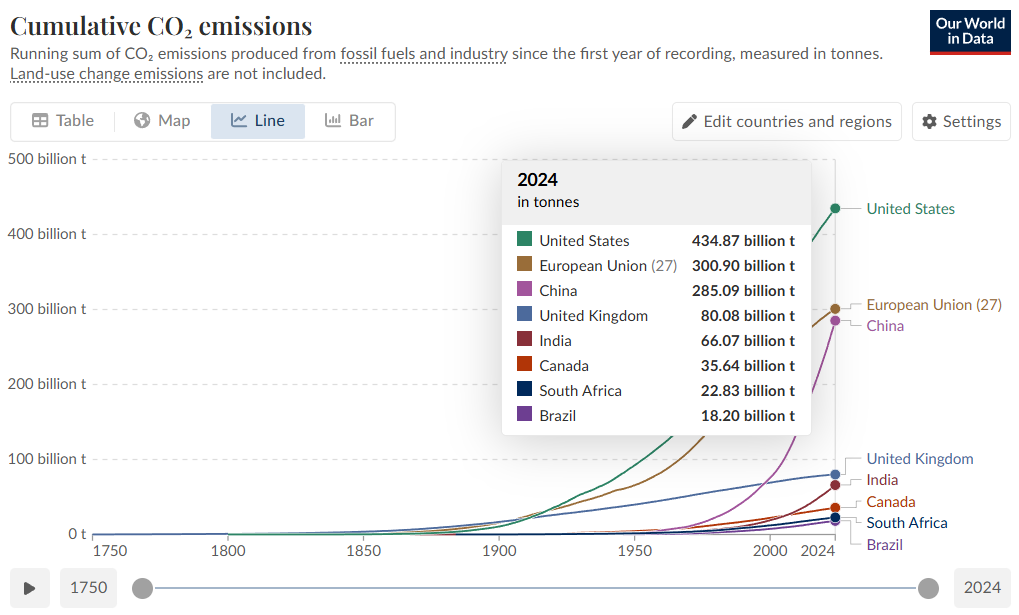Select the United States line label
Screen dimensions: 1019x615
click(910, 209)
